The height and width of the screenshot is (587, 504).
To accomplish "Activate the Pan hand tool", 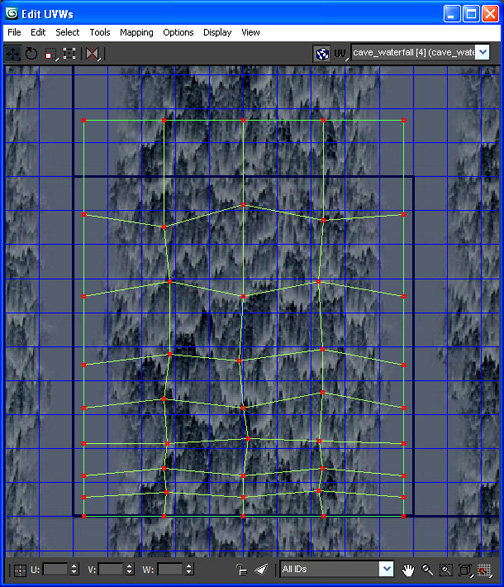I will click(408, 570).
